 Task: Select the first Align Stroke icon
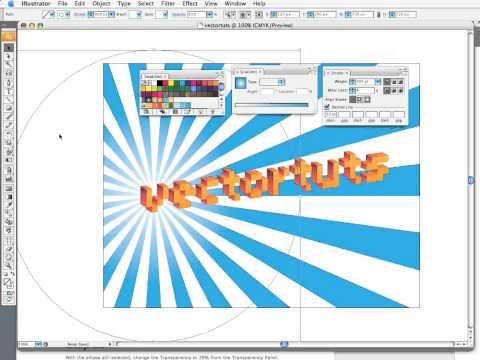coord(353,99)
